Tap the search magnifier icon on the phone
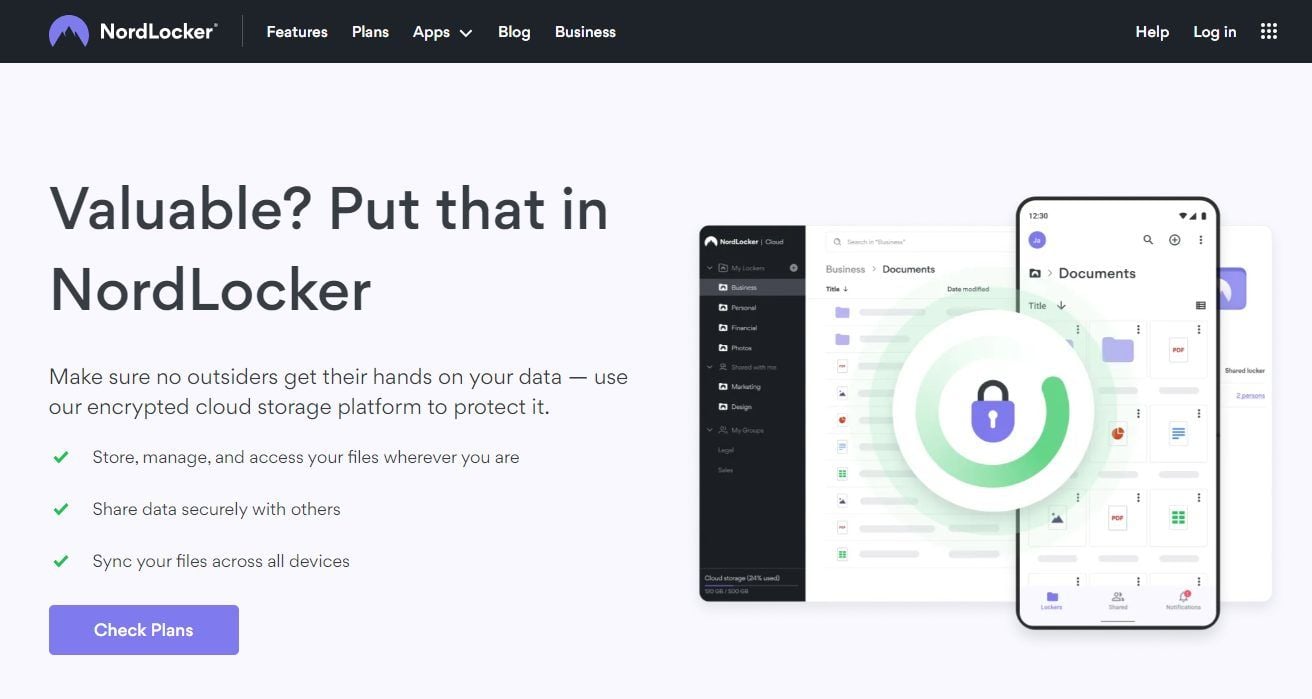 tap(1148, 240)
